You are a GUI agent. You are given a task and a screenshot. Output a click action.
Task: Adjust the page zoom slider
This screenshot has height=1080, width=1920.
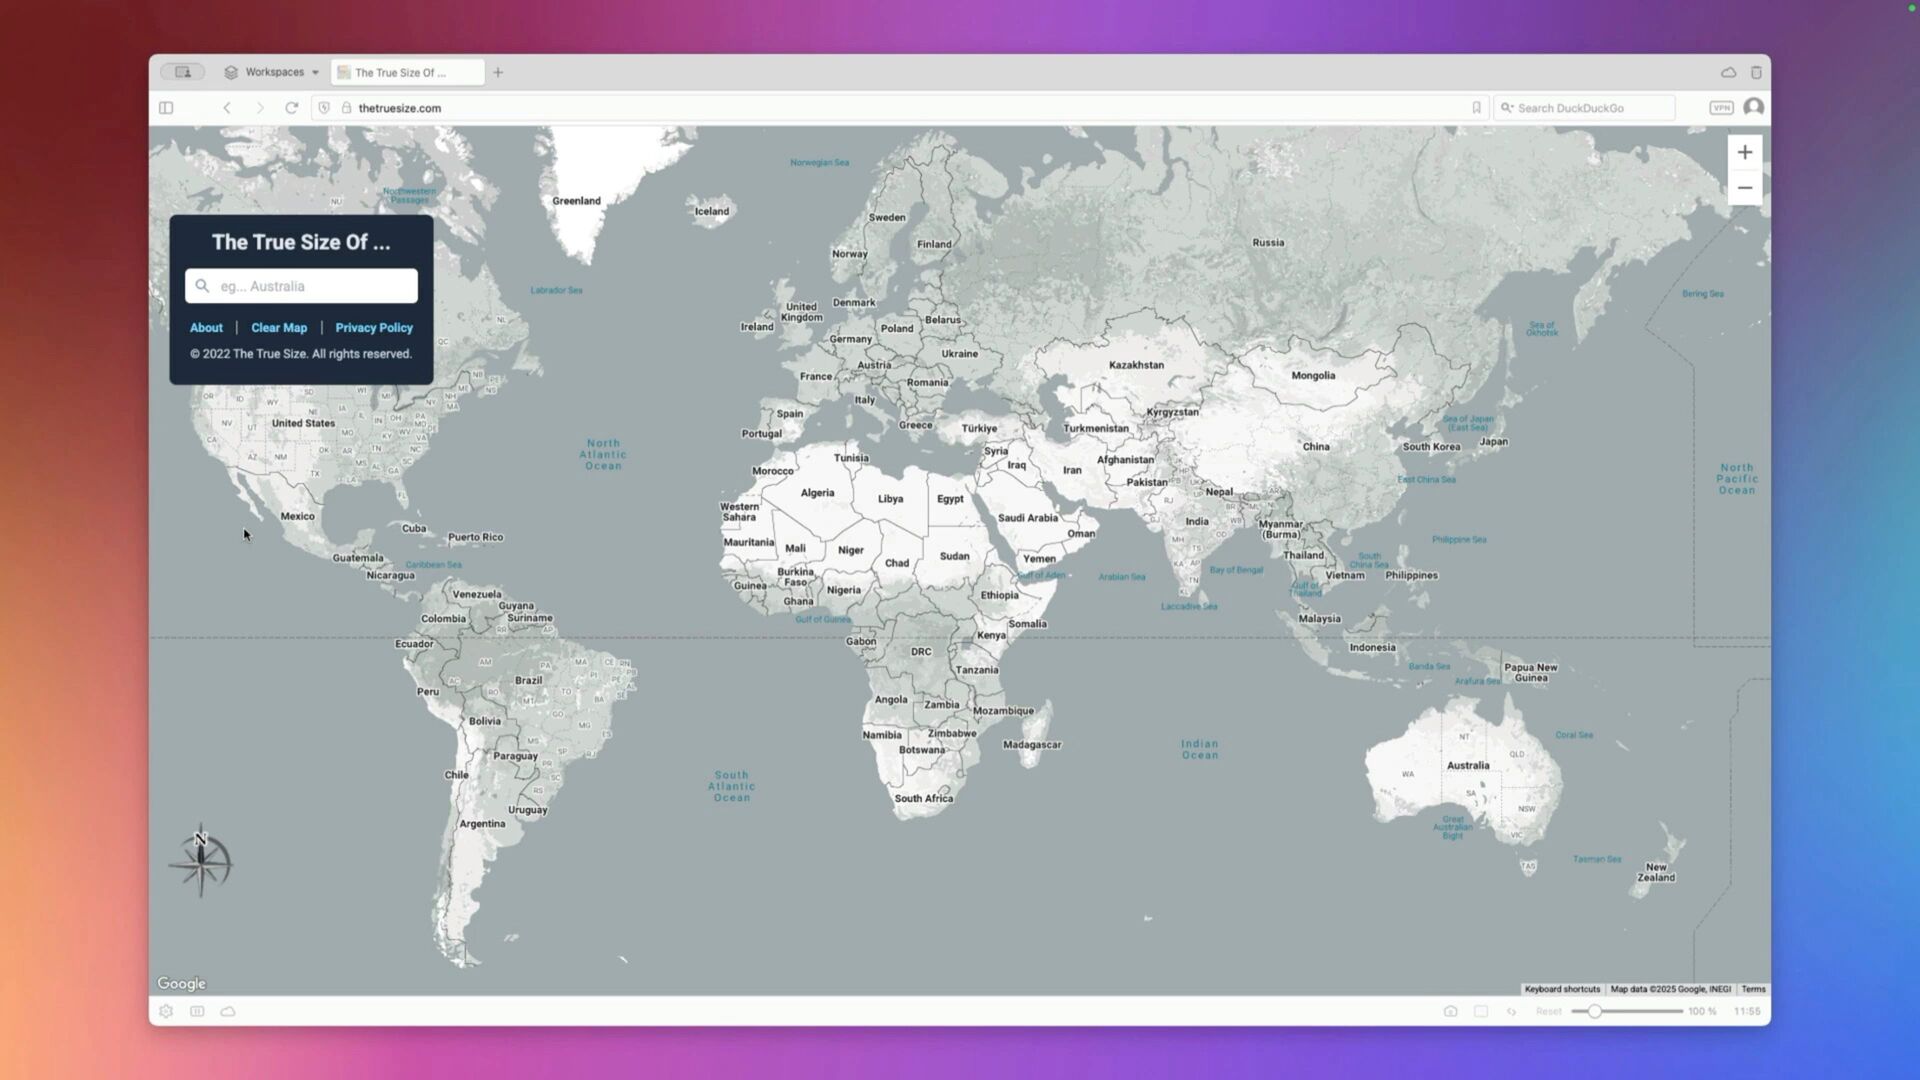click(1627, 1011)
